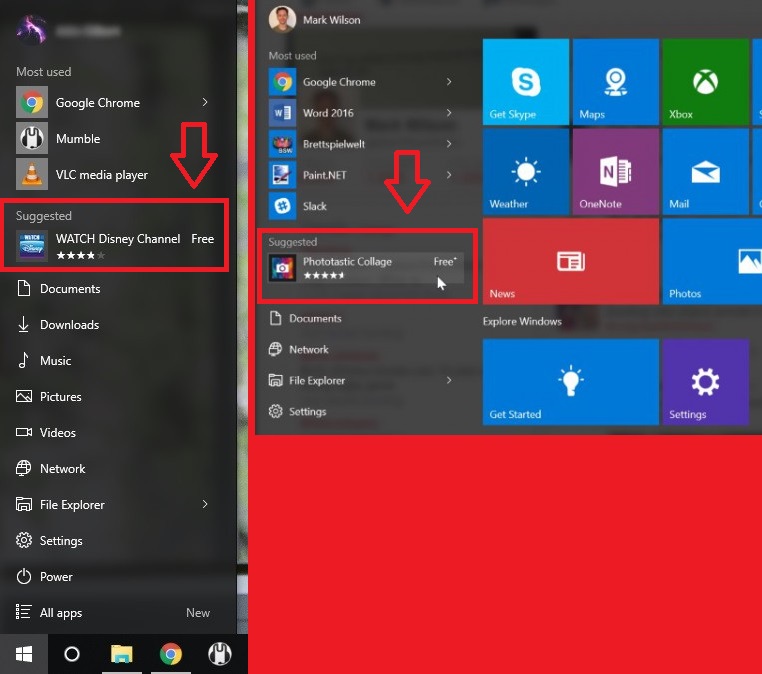
Task: Open the Xbox tile
Action: (x=706, y=82)
